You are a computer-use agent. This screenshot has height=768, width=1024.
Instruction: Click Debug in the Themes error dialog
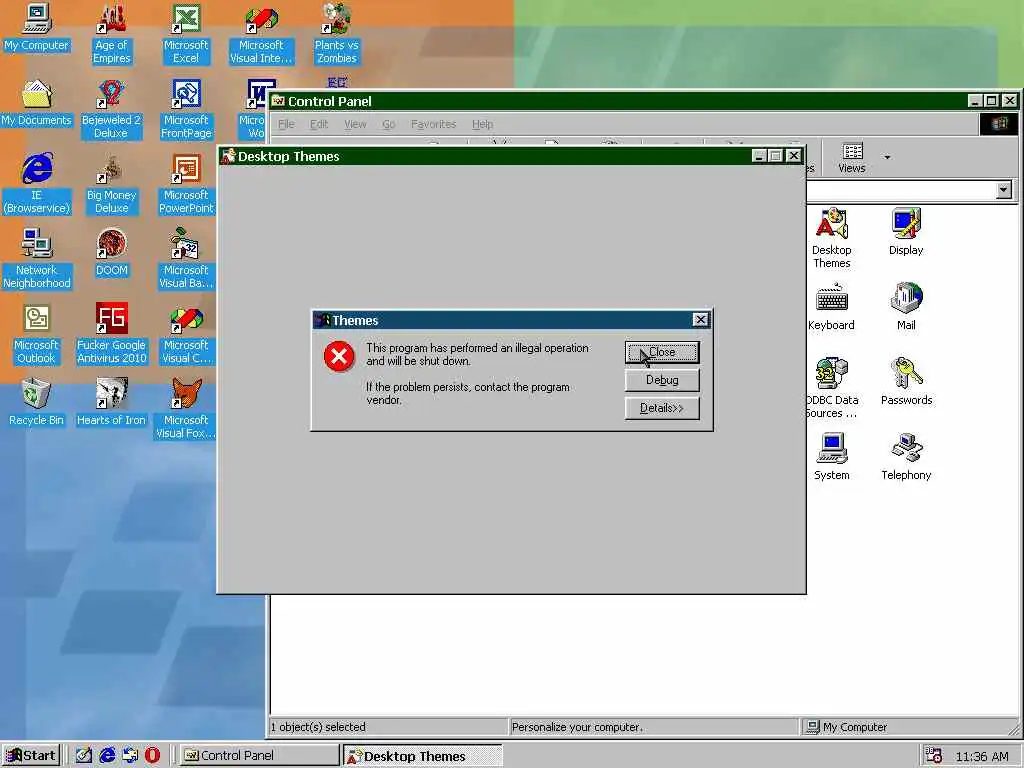tap(662, 380)
